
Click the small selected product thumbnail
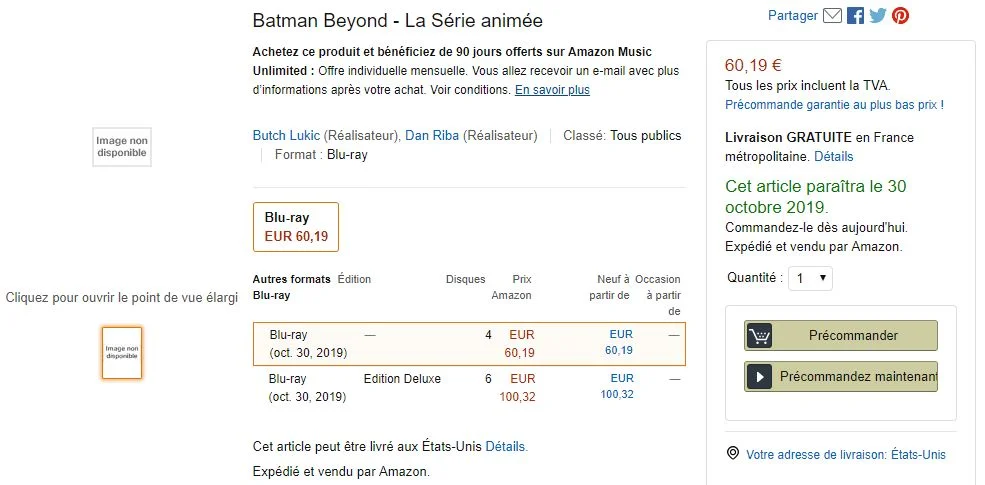pyautogui.click(x=122, y=353)
